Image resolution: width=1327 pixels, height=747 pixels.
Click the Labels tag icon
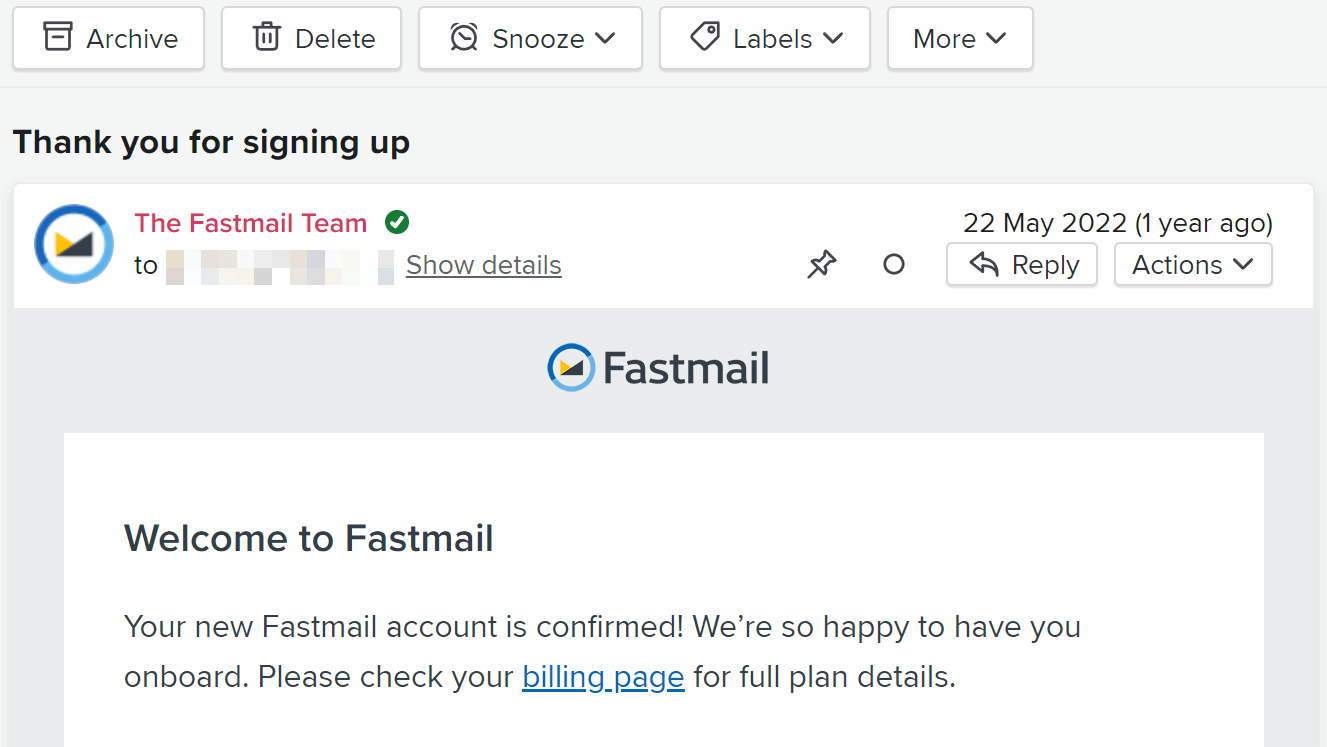point(705,38)
